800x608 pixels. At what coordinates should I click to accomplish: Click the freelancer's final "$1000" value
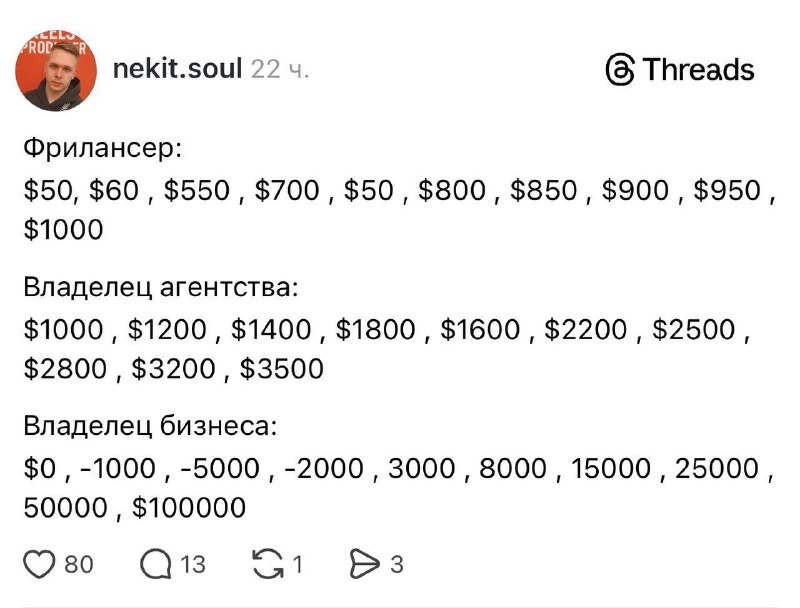[x=64, y=230]
